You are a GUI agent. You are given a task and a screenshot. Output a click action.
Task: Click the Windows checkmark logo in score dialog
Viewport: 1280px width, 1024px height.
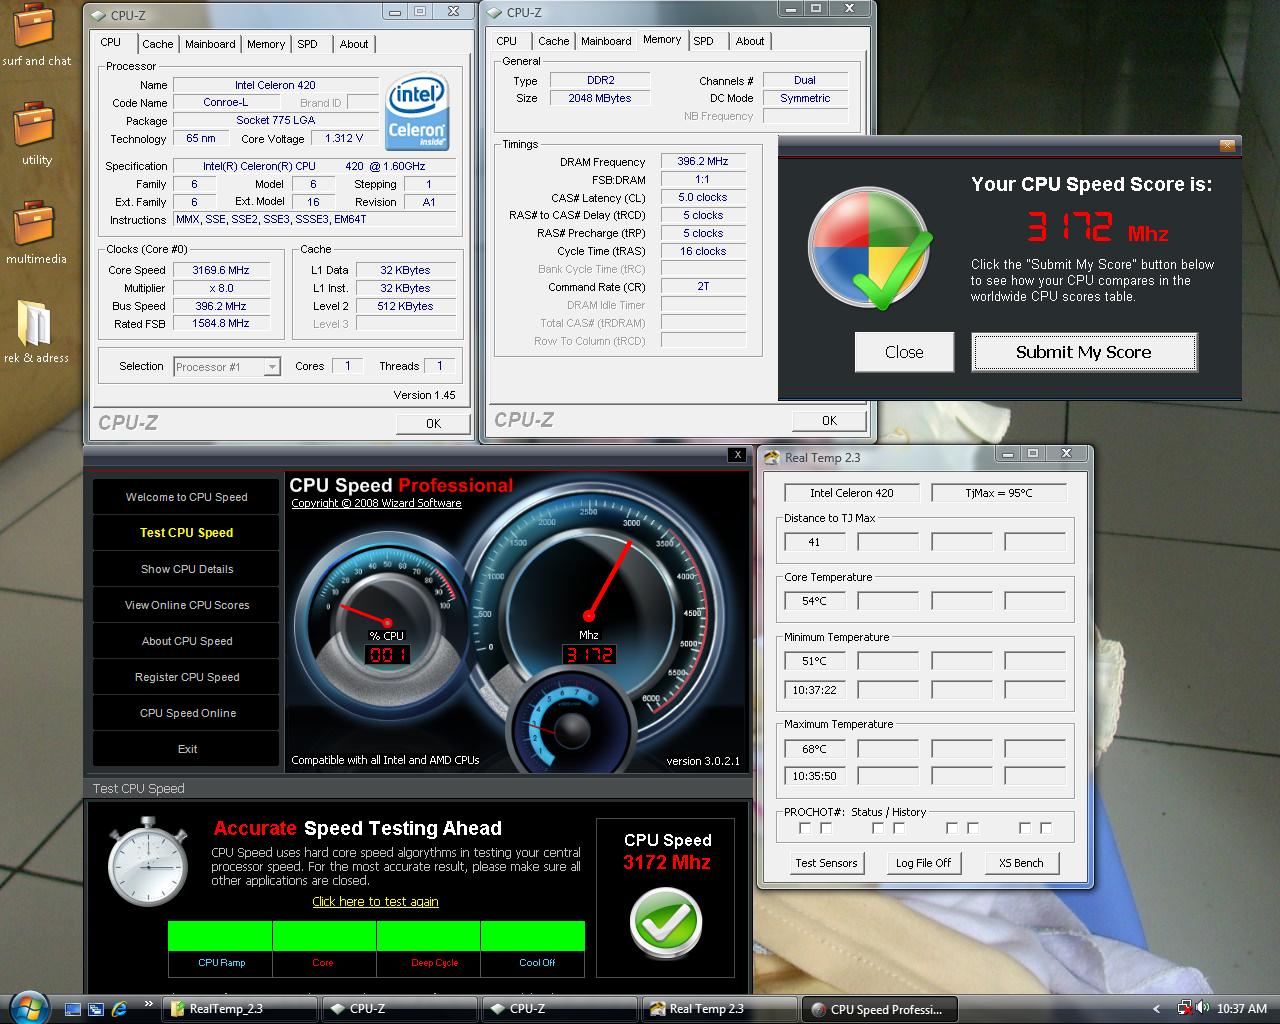pos(870,248)
